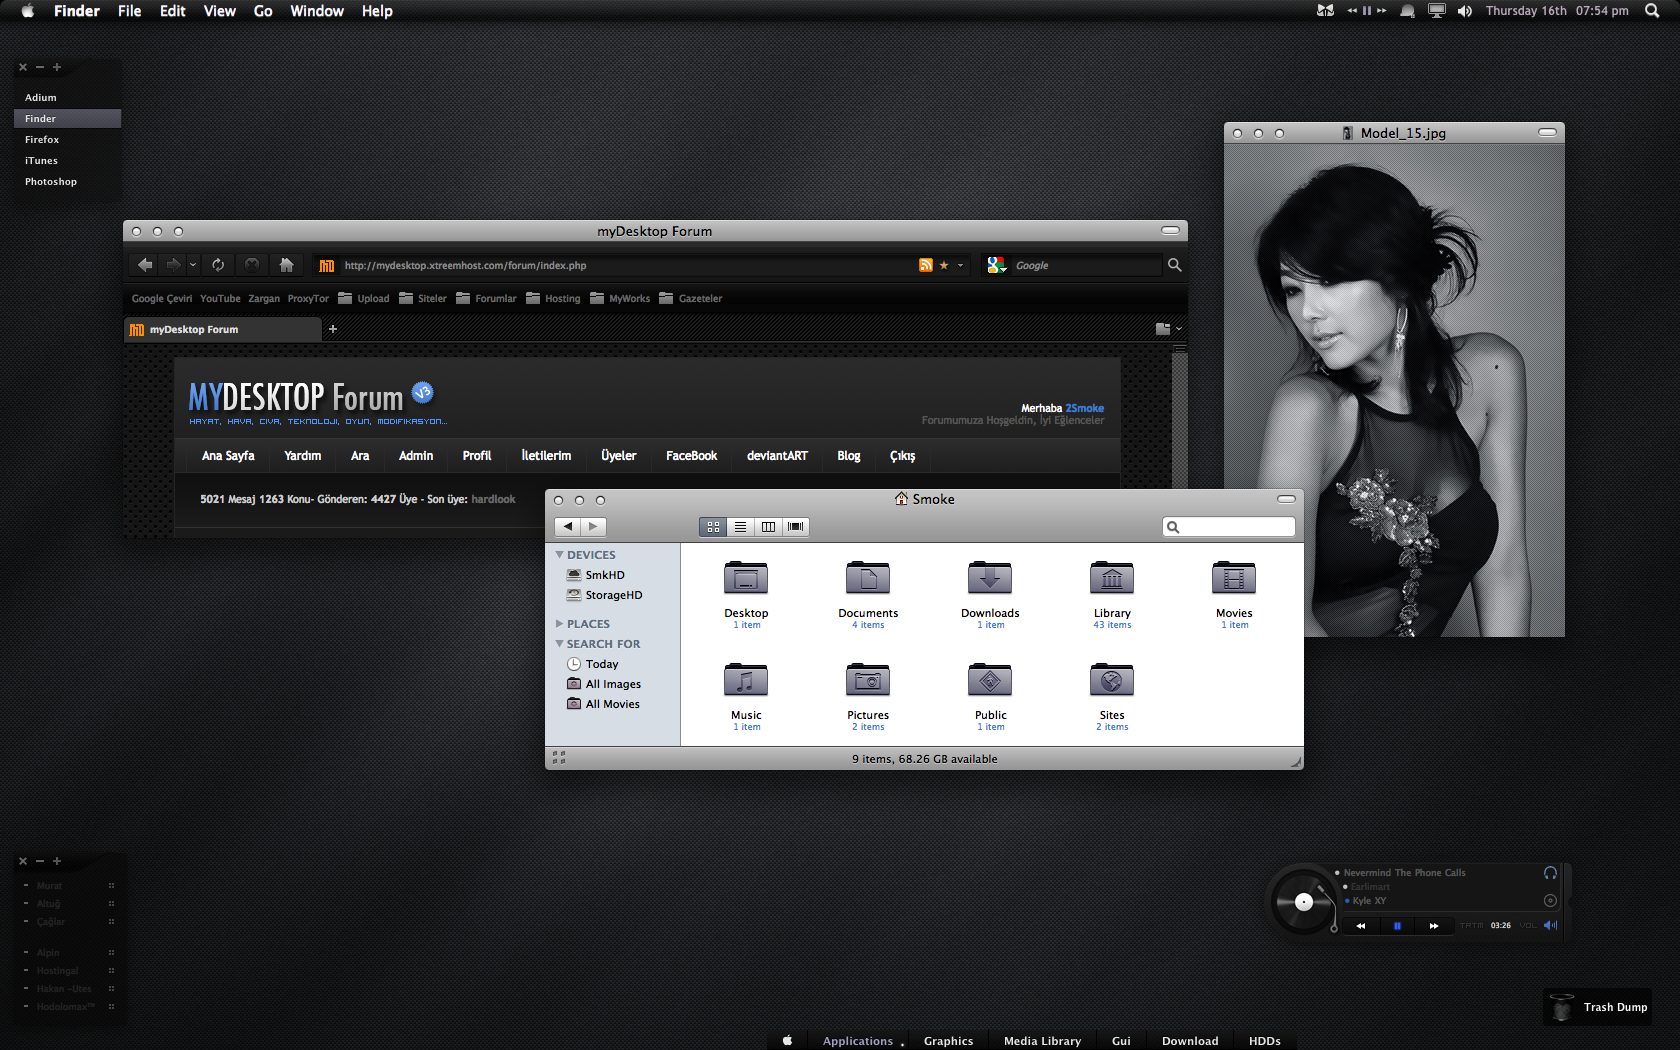The image size is (1680, 1050).
Task: Open the Sites folder icon
Action: [1112, 680]
